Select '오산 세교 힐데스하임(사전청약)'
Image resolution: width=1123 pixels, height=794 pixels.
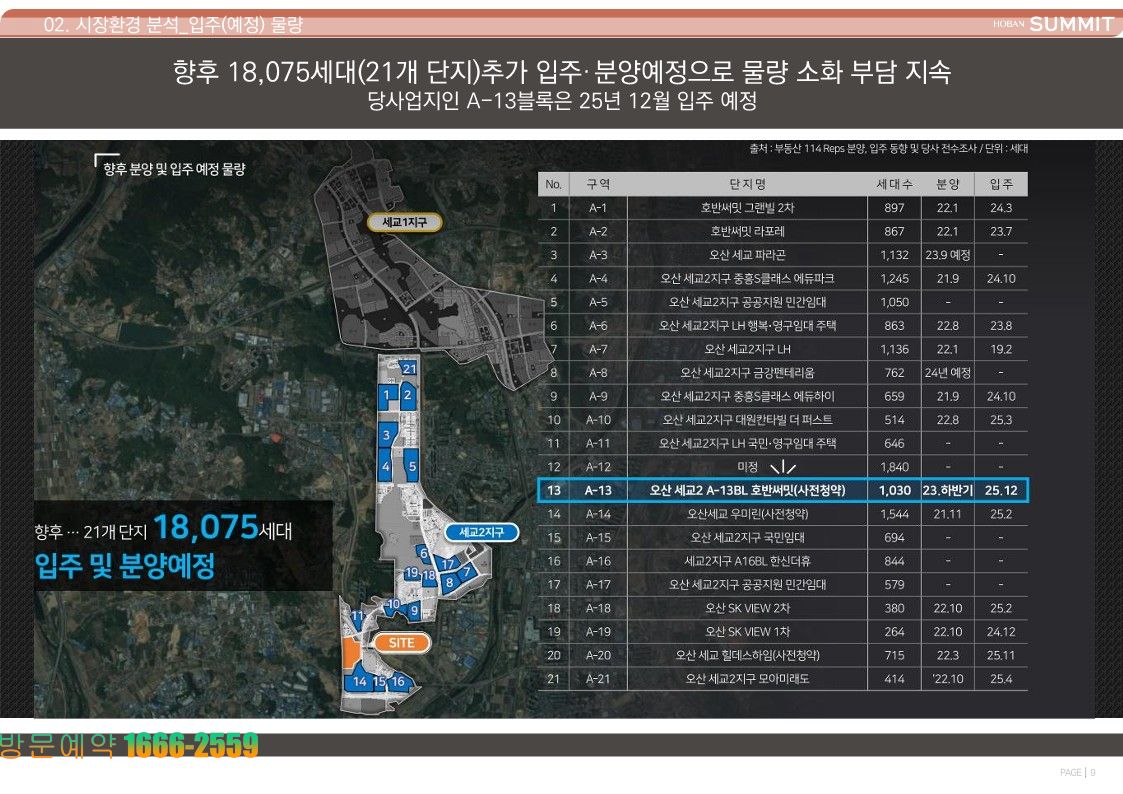pyautogui.click(x=747, y=655)
